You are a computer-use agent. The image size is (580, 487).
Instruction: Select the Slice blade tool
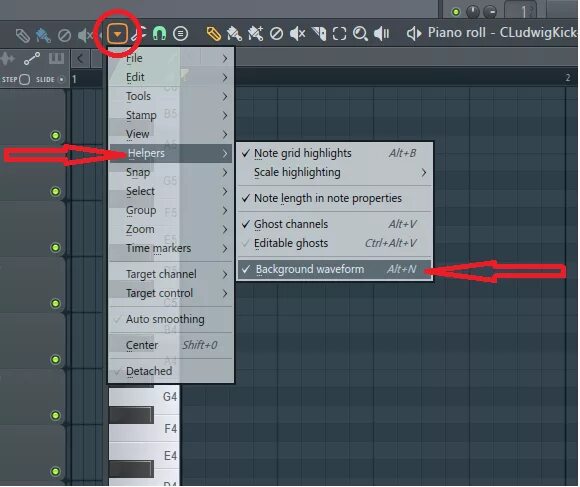318,34
